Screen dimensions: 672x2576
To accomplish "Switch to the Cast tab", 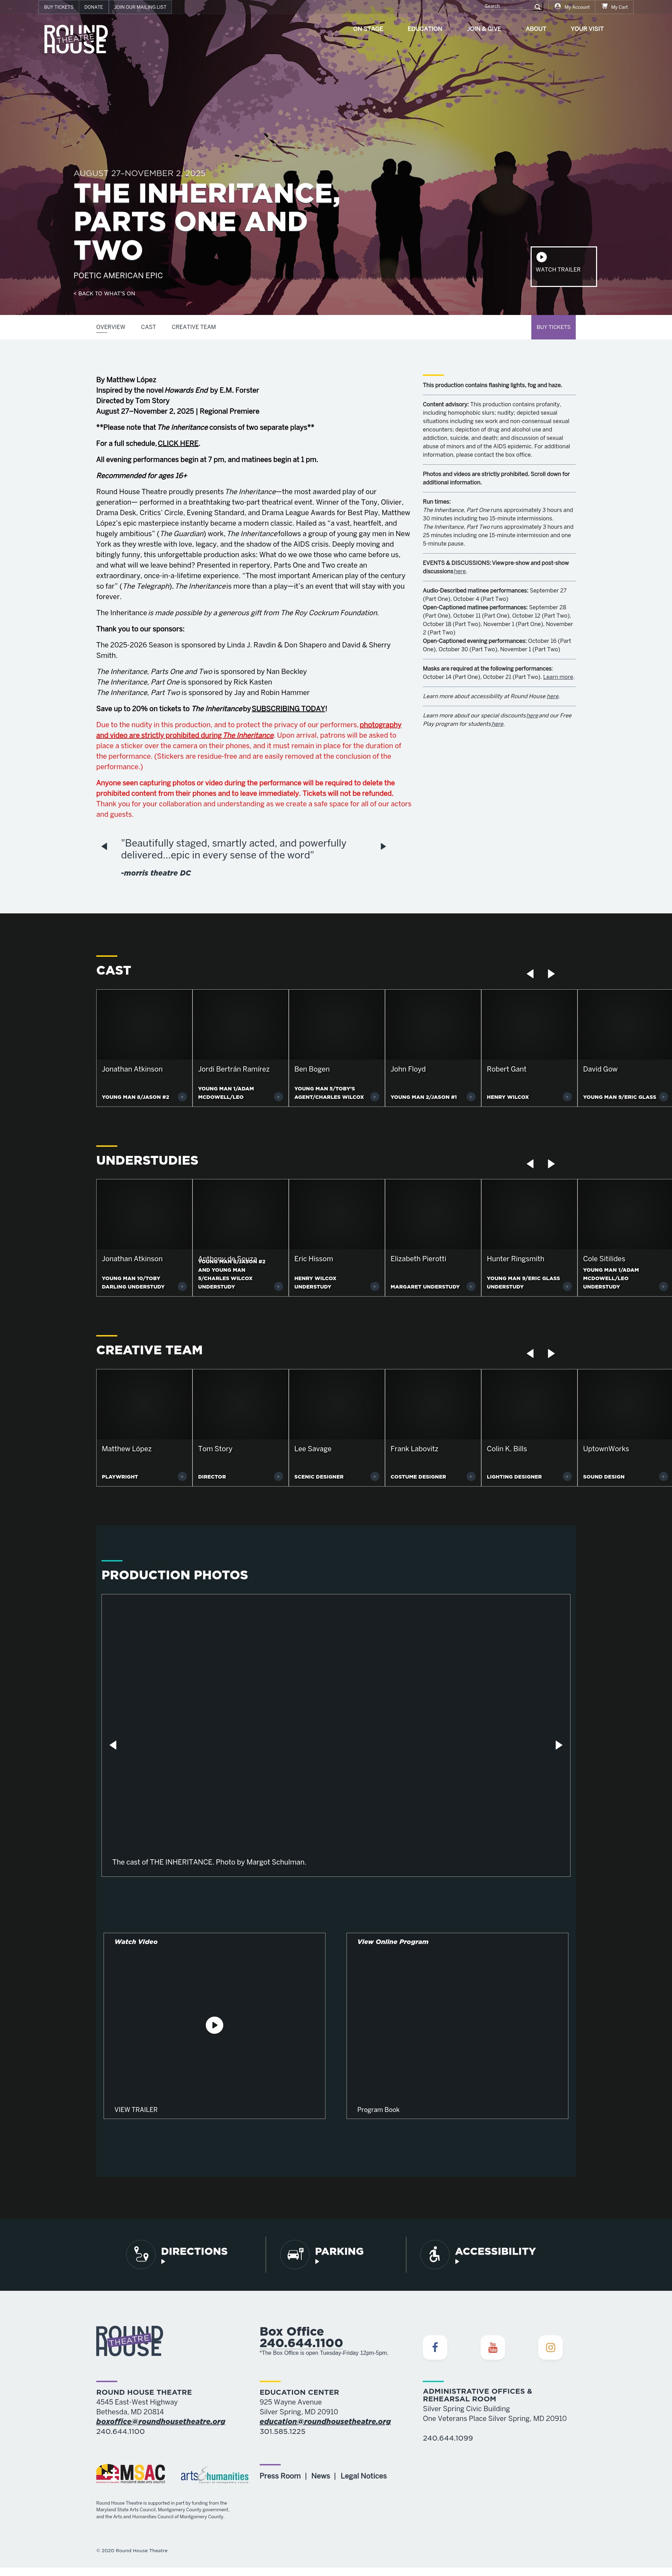I will (148, 327).
